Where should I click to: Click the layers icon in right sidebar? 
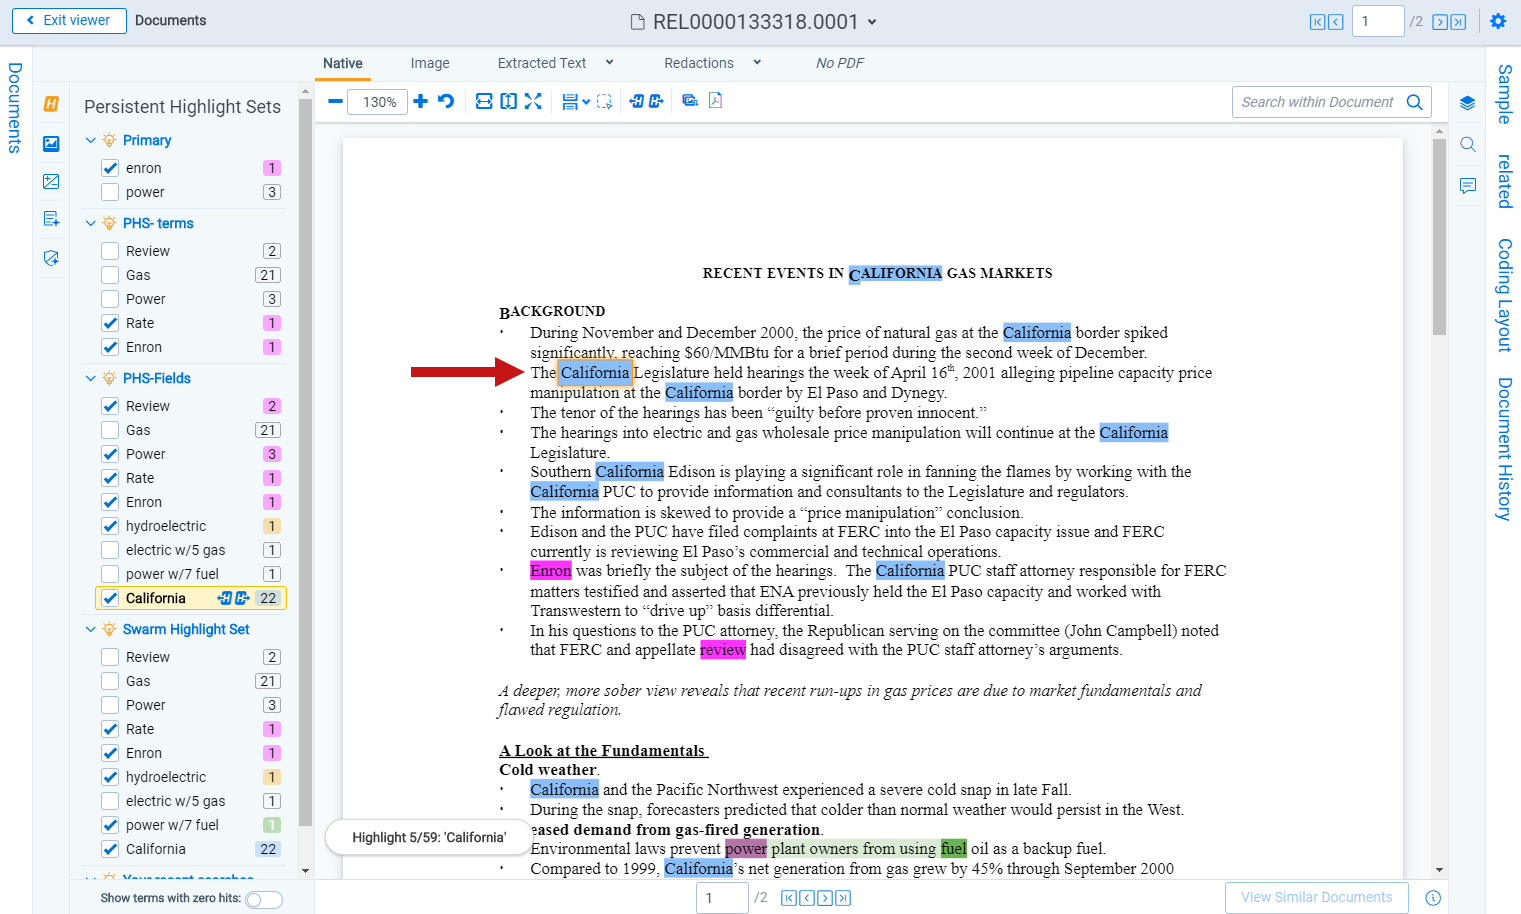pyautogui.click(x=1467, y=103)
